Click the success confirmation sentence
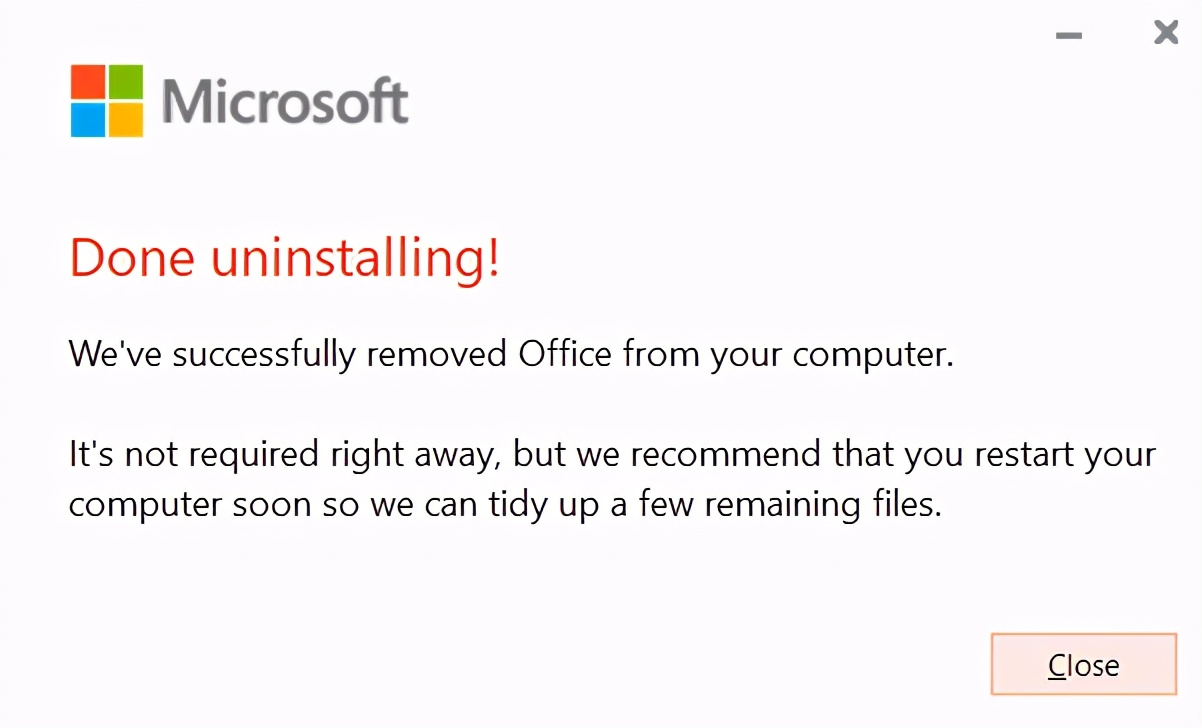This screenshot has width=1202, height=728. (511, 354)
